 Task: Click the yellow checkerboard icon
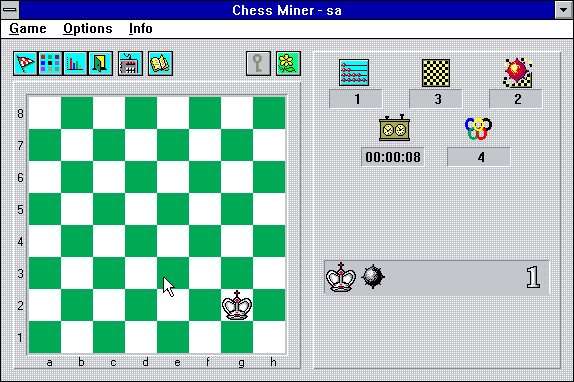(436, 73)
